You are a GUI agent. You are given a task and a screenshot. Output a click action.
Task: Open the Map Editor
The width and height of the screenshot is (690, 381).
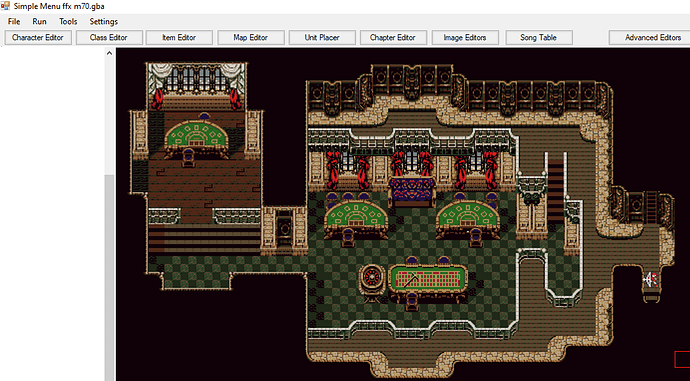click(x=250, y=38)
